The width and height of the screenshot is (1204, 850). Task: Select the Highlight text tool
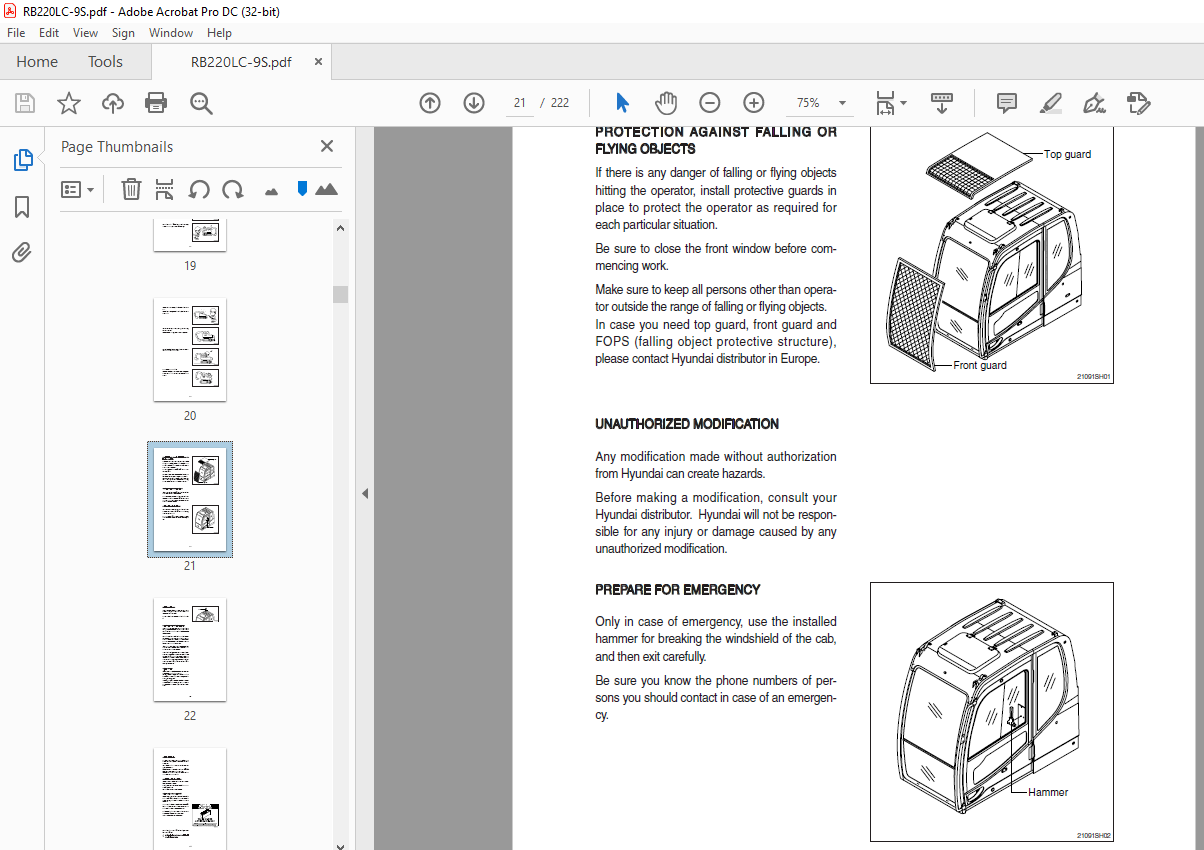pyautogui.click(x=1050, y=103)
